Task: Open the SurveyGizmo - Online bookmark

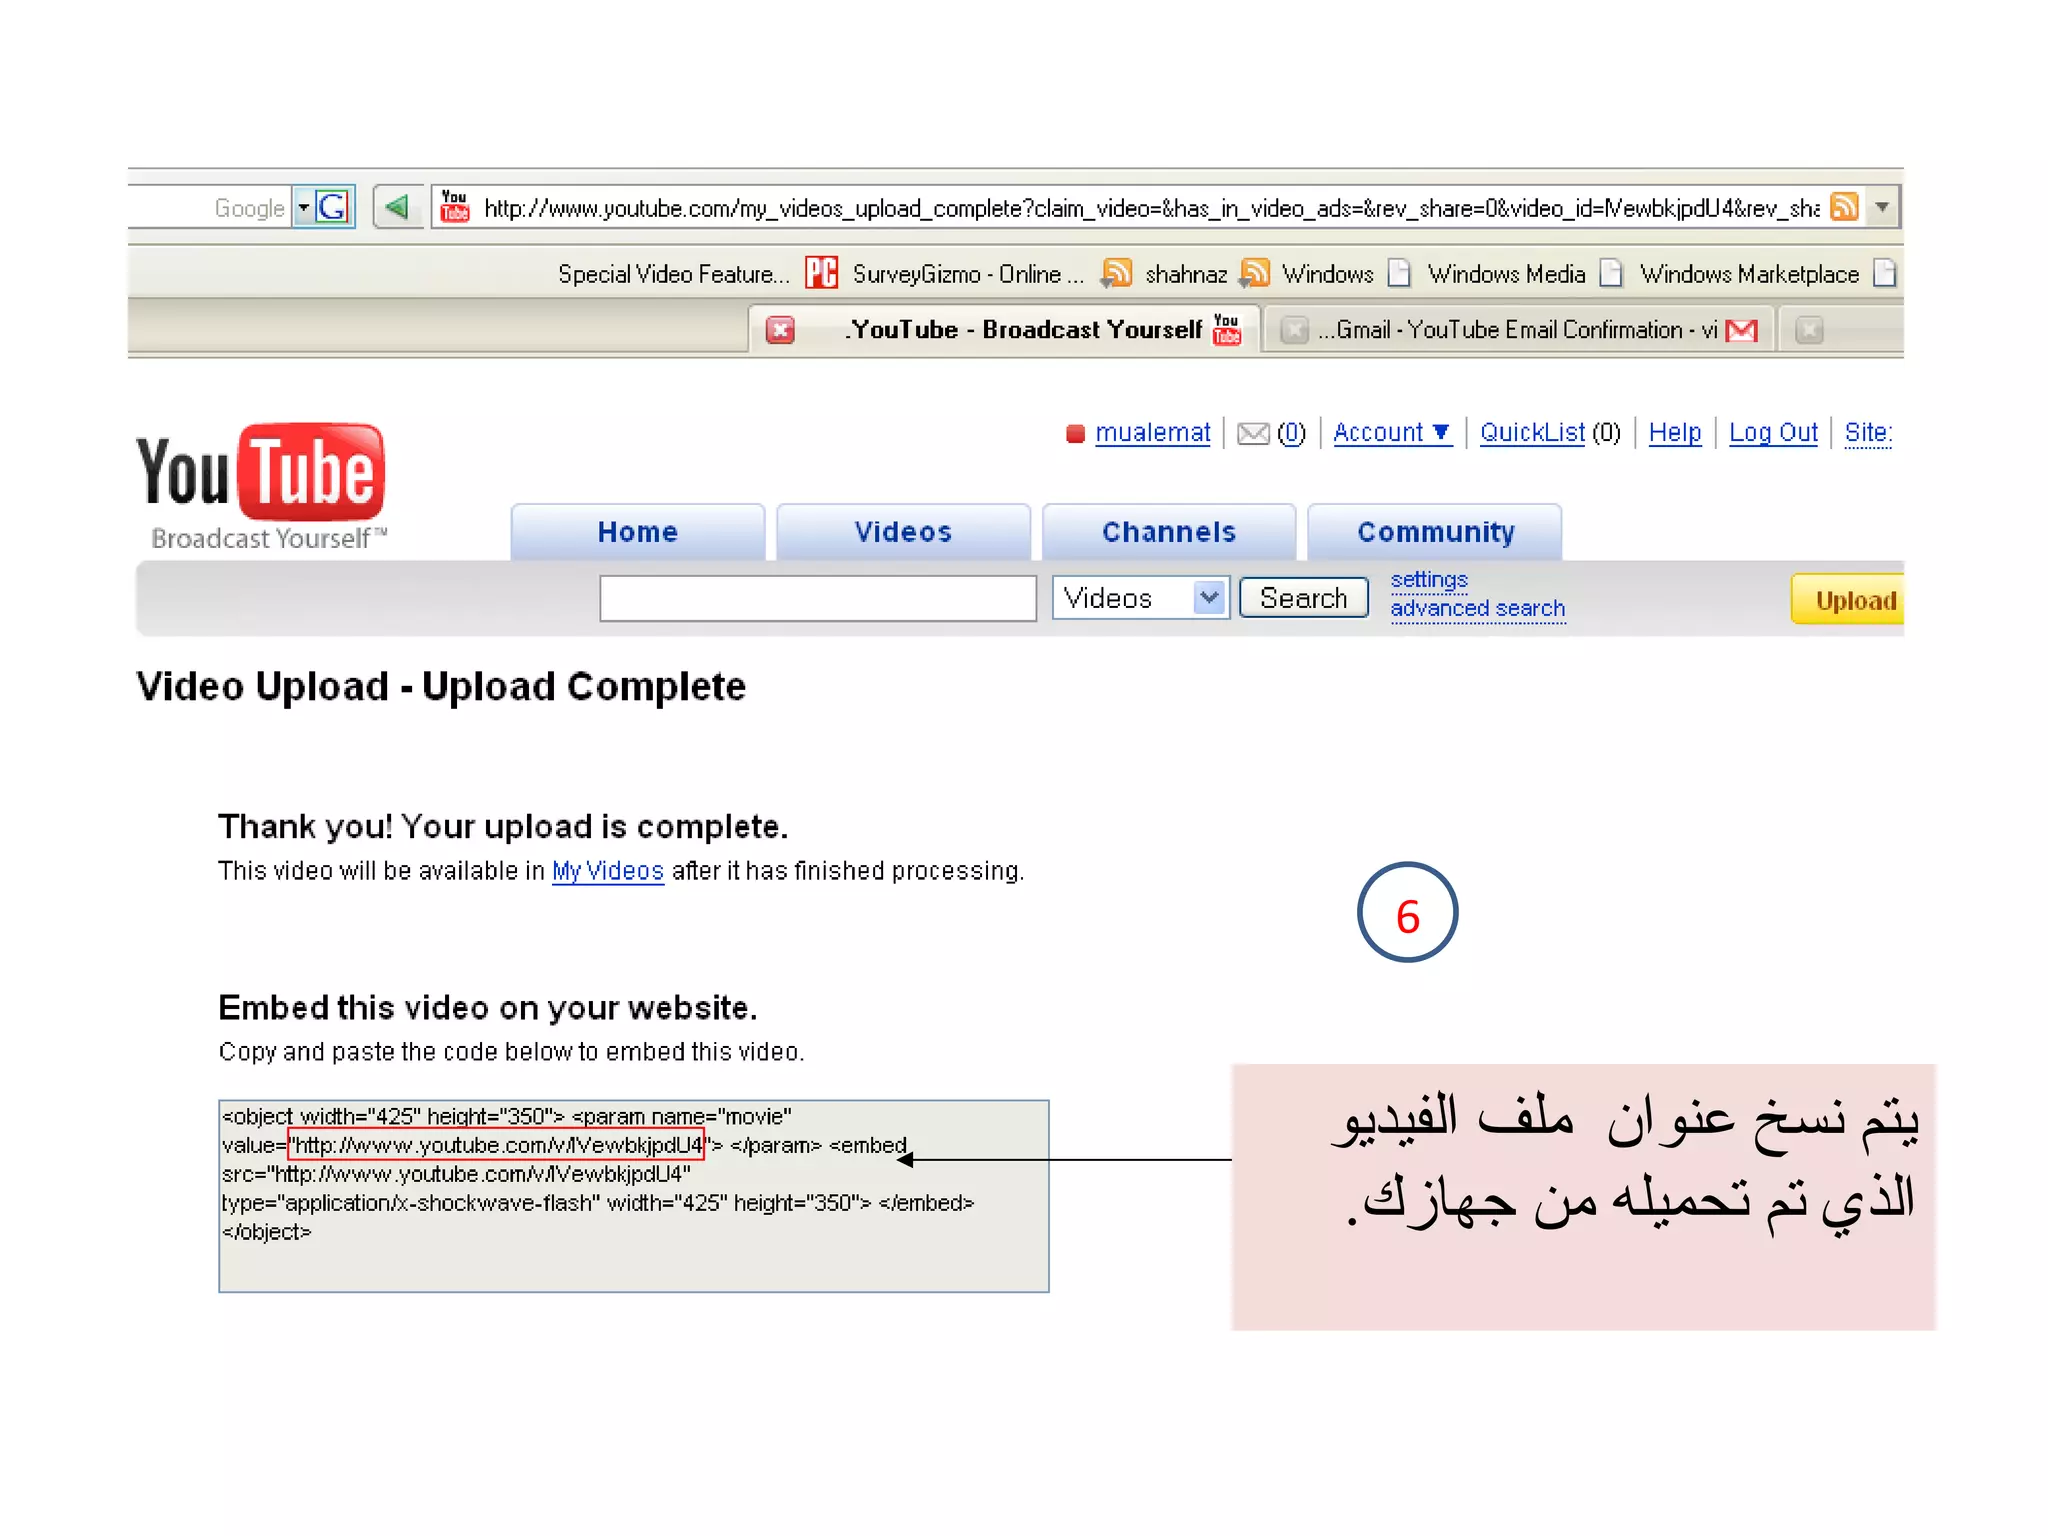Action: click(967, 274)
